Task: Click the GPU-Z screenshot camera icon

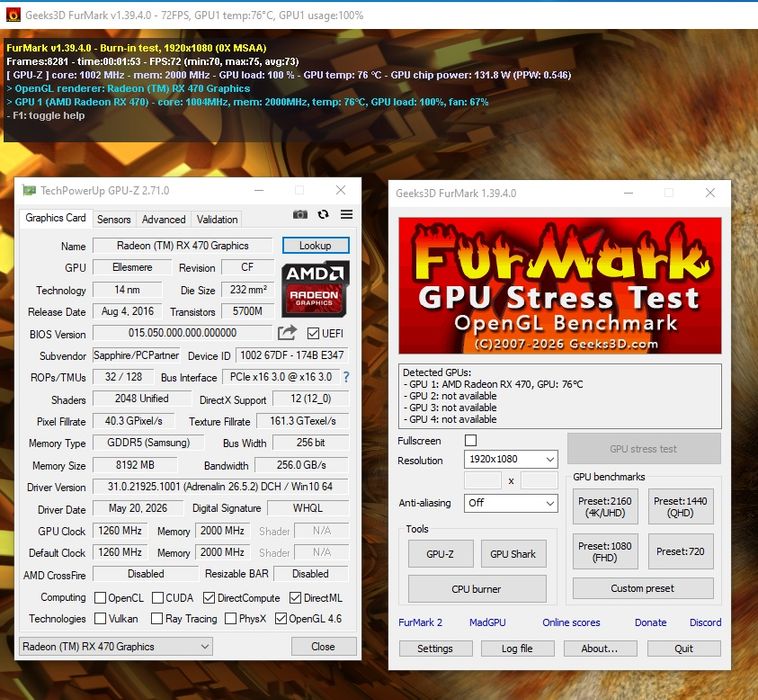Action: tap(300, 214)
